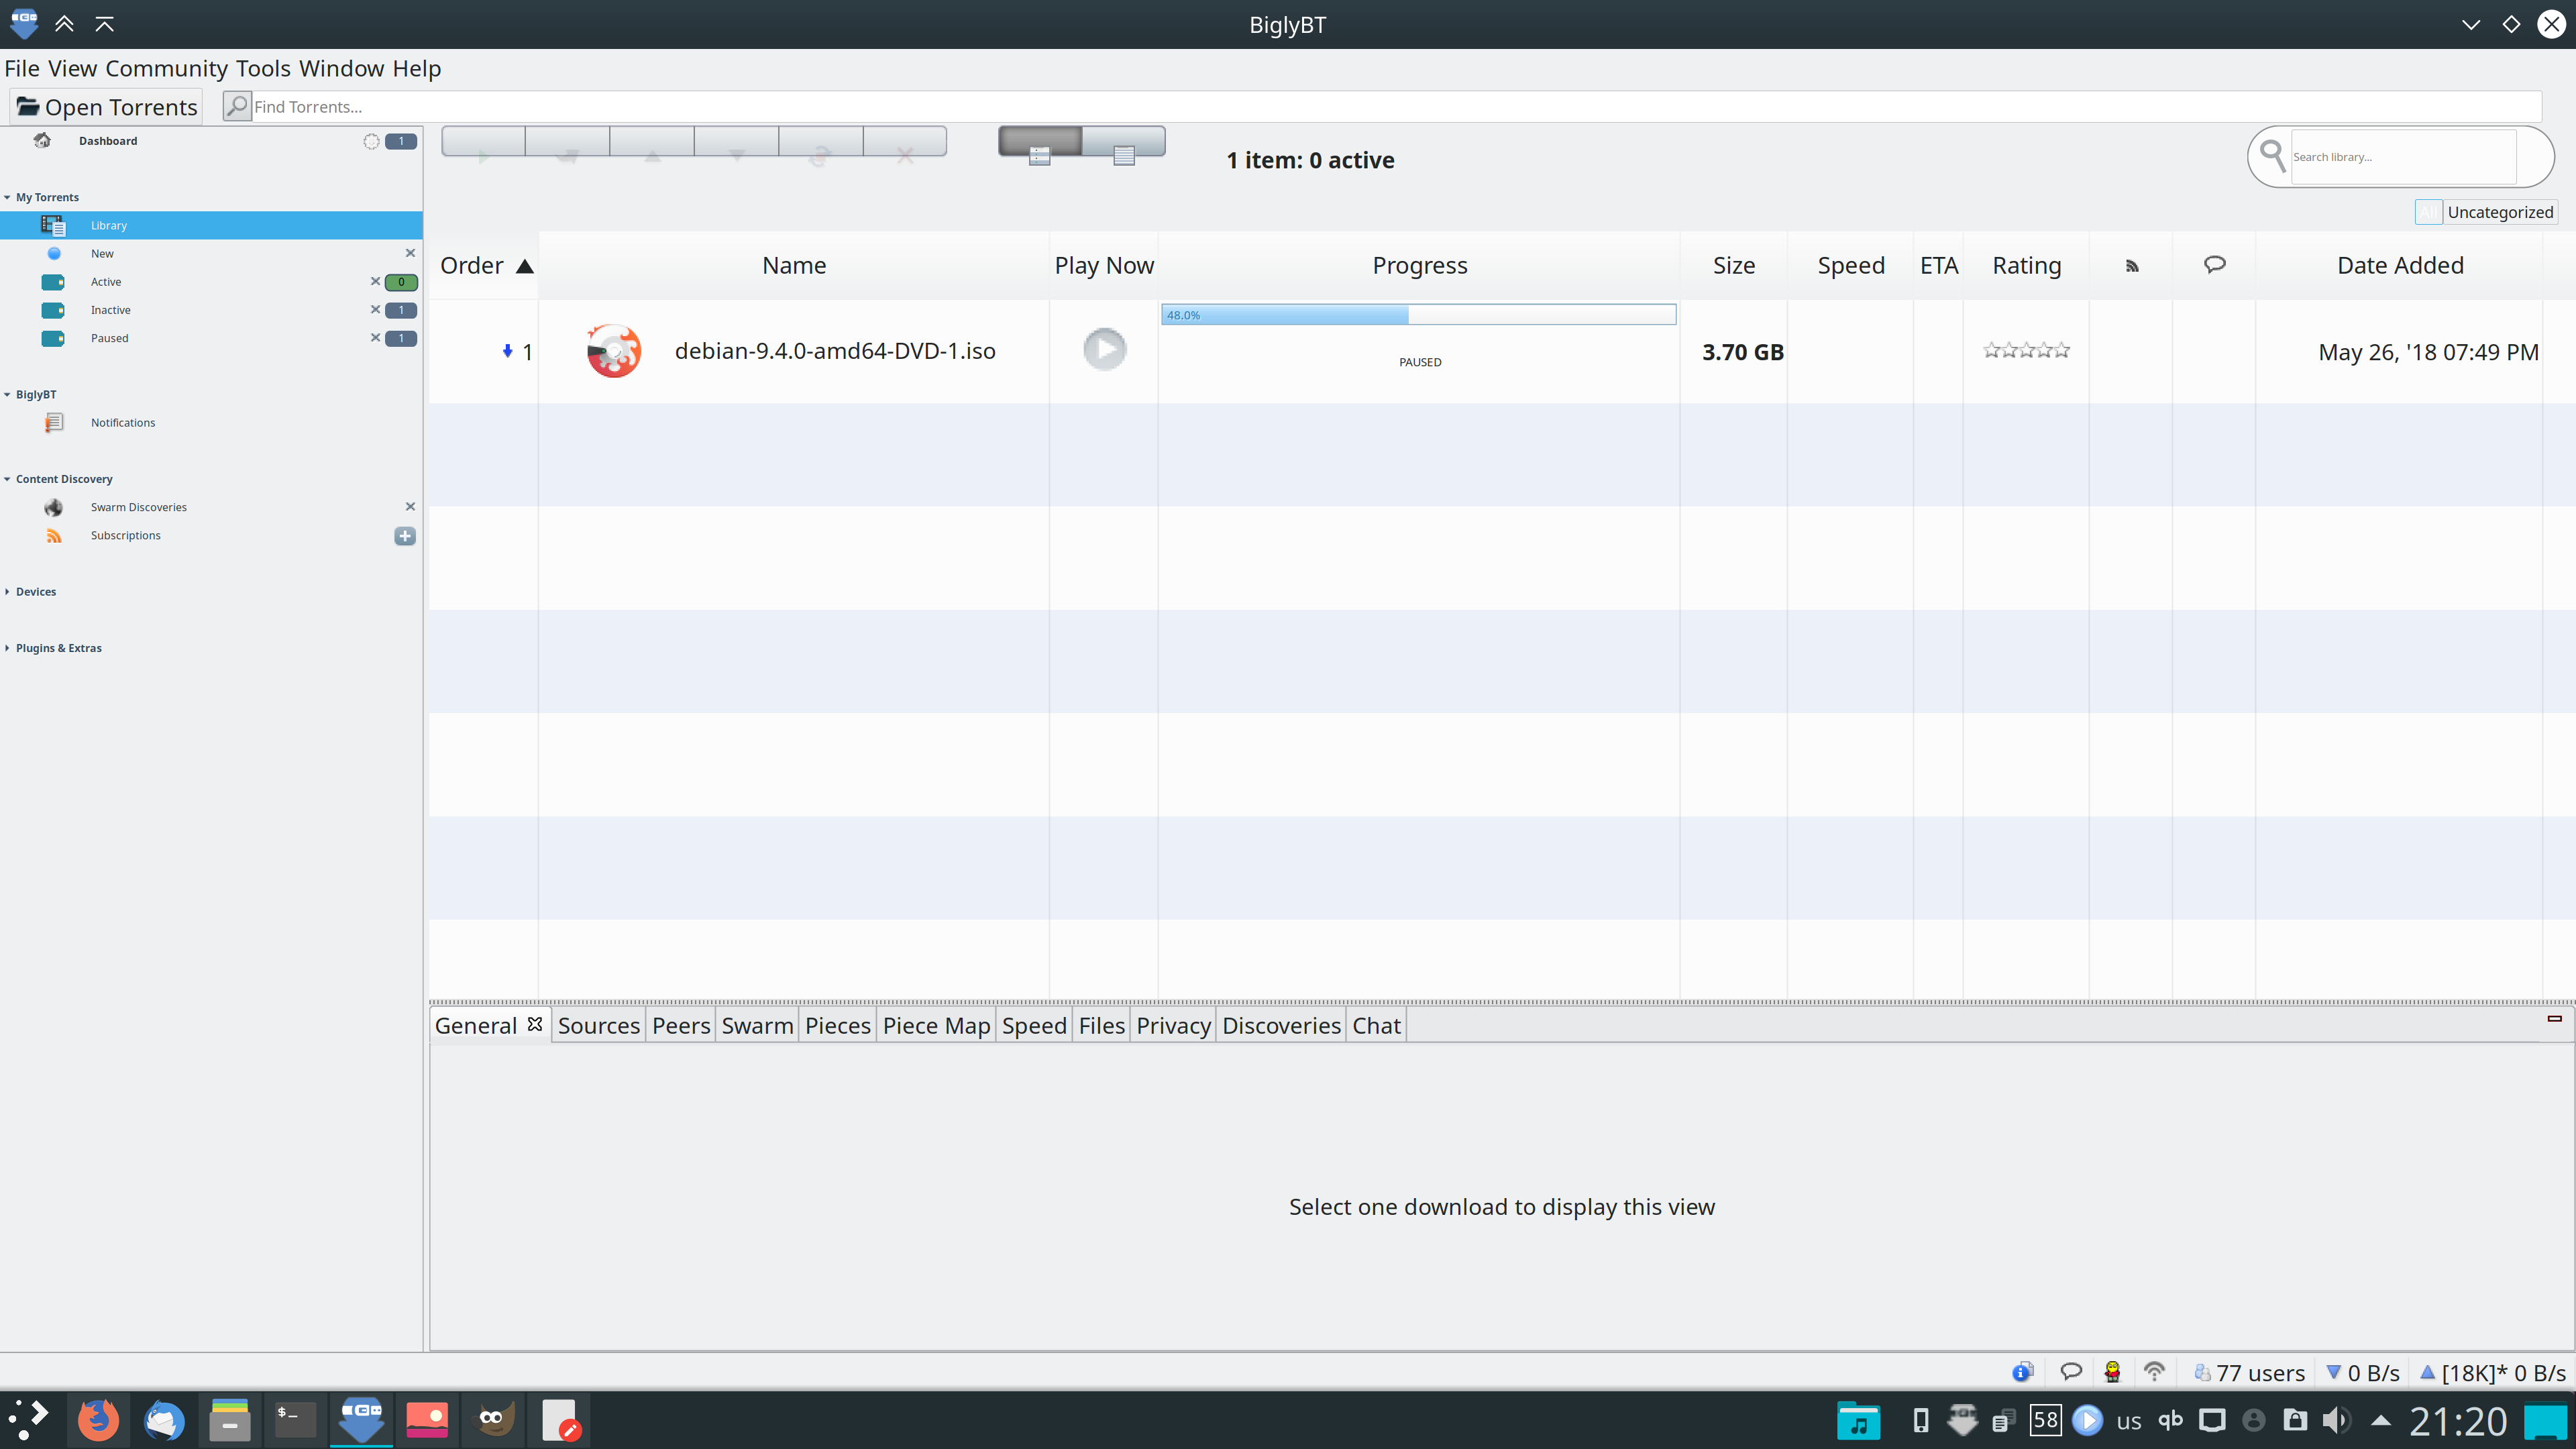Image resolution: width=2576 pixels, height=1449 pixels.
Task: Click the Open Torrents button
Action: coord(107,107)
